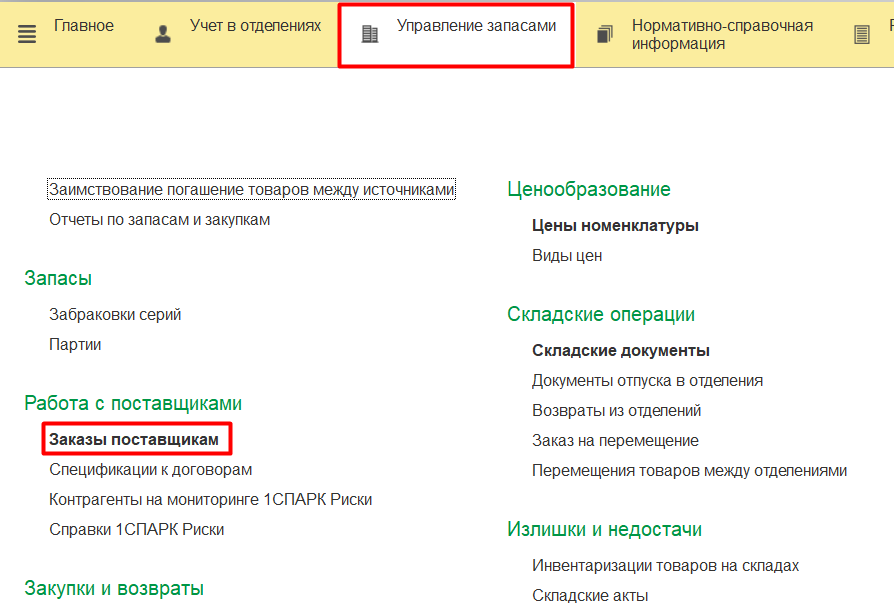Image resolution: width=894 pixels, height=614 pixels.
Task: Click the person icon for Учет в отделениях
Action: click(163, 34)
